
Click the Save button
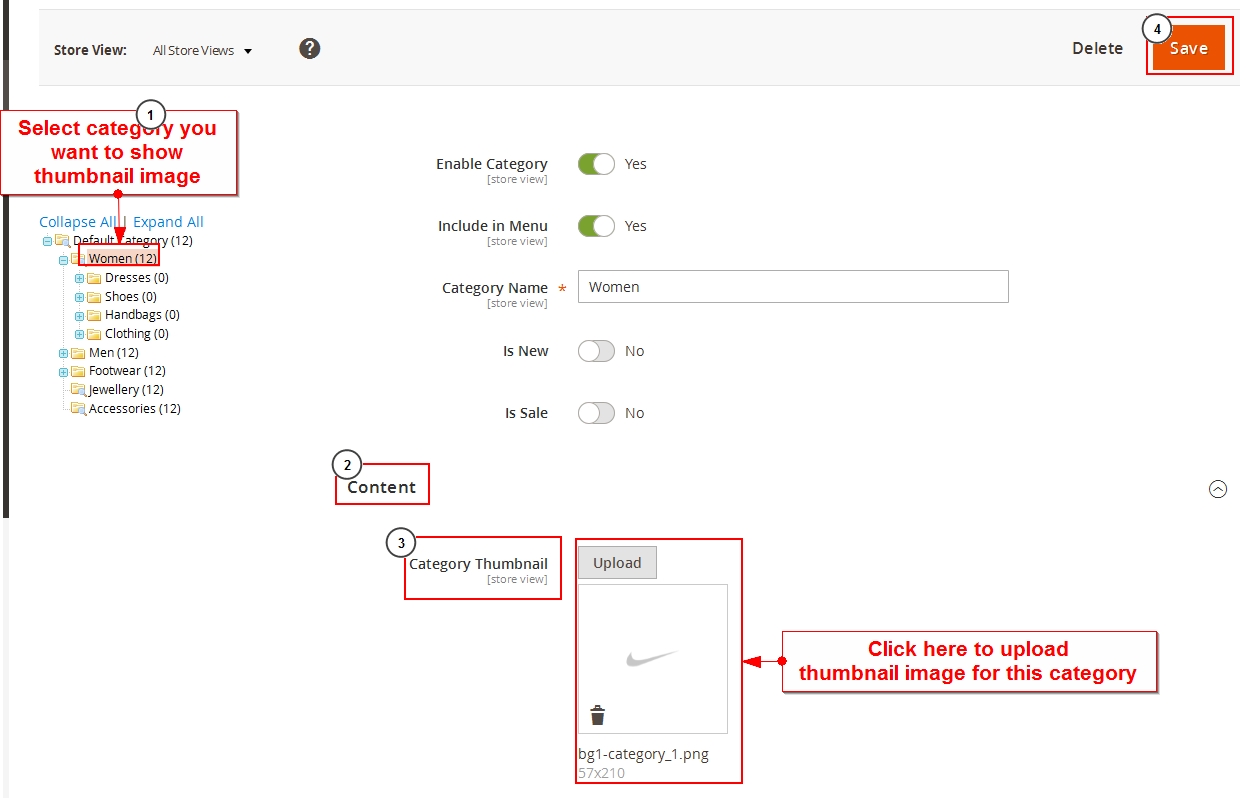tap(1188, 48)
